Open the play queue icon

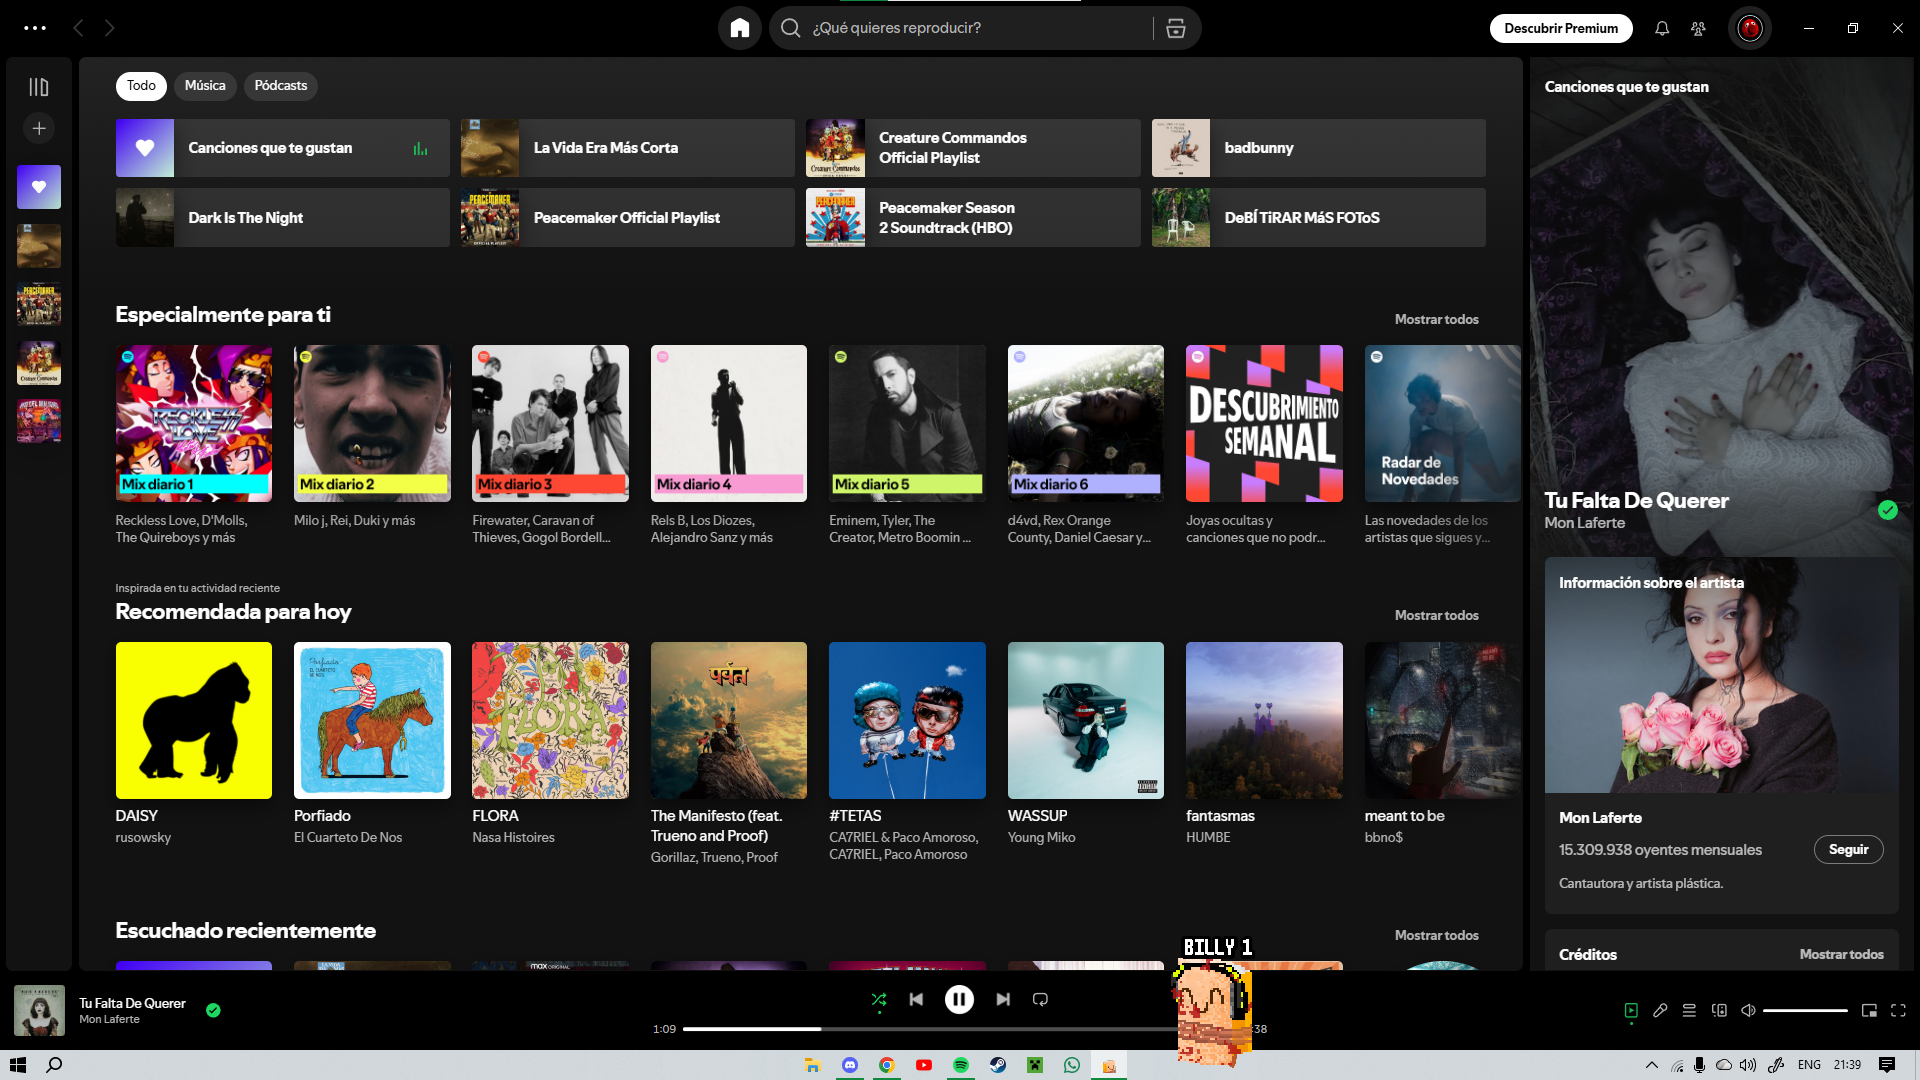pyautogui.click(x=1689, y=1010)
